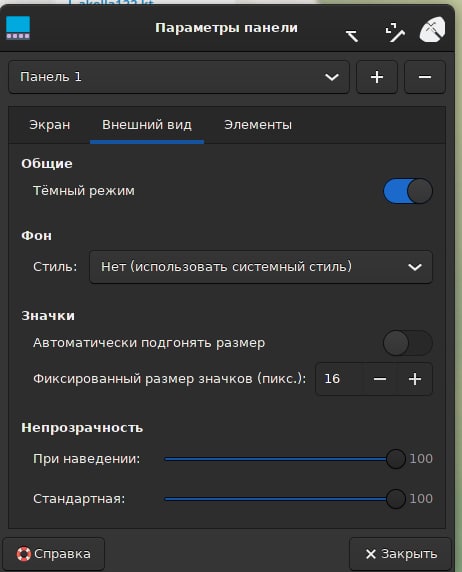Click the 100 value beside Стандартная
Viewport: 462px width, 572px height.
[421, 499]
